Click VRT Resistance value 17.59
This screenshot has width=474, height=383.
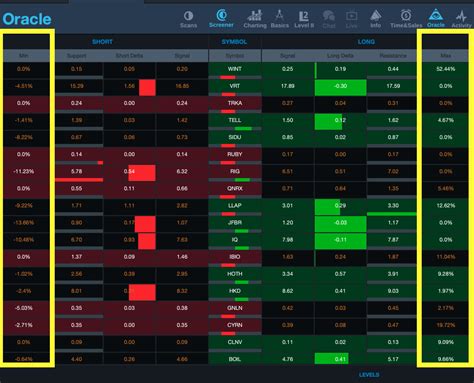pyautogui.click(x=393, y=86)
